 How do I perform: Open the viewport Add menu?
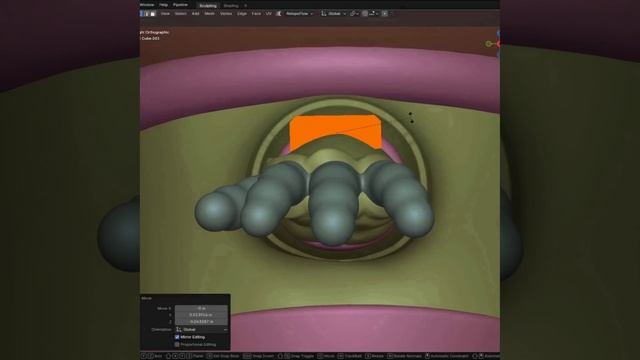(x=196, y=13)
